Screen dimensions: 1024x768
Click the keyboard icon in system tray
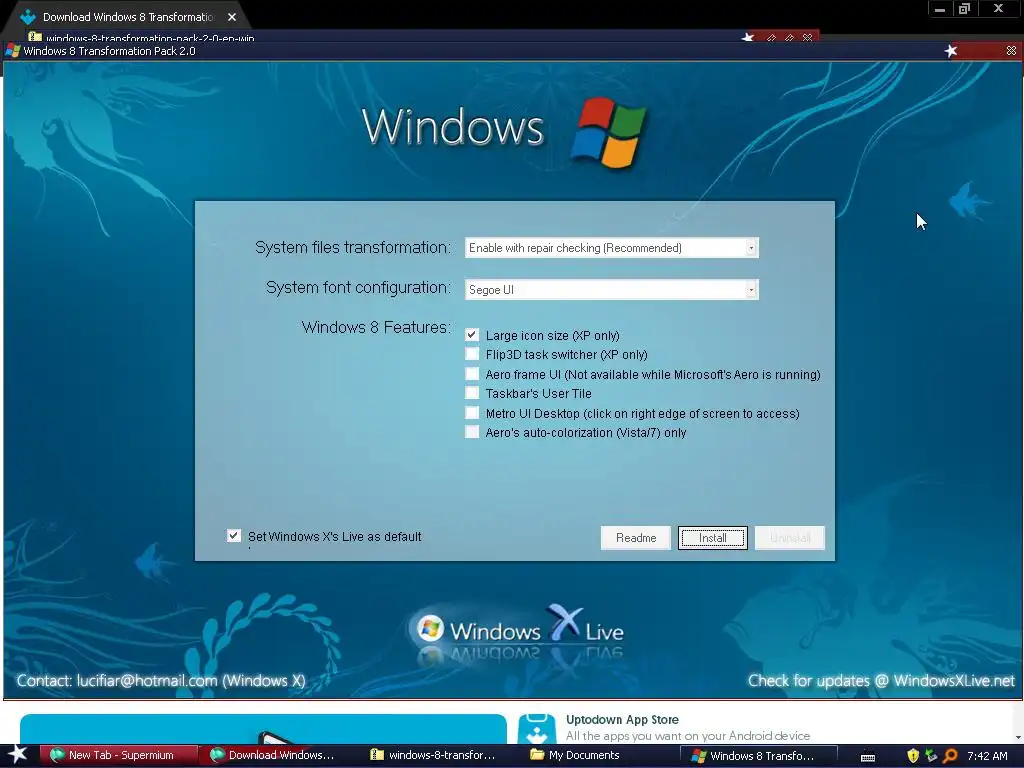click(x=868, y=757)
